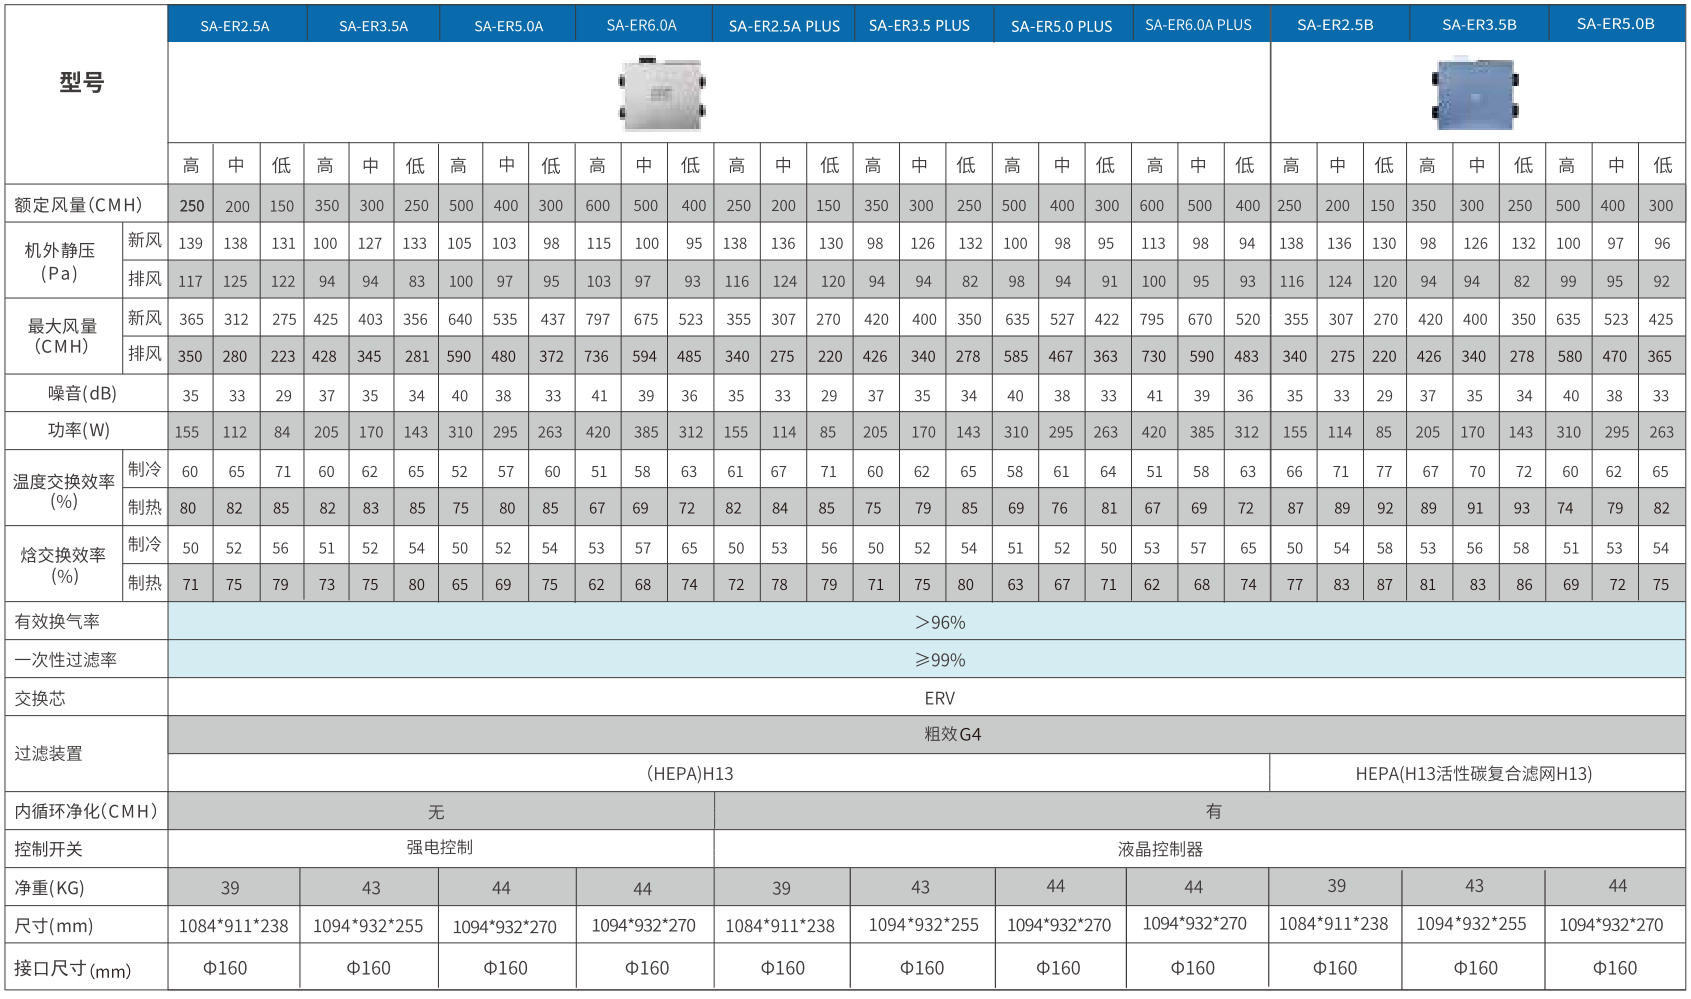Click the blue ventilation unit product image
The height and width of the screenshot is (999, 1691).
1476,94
